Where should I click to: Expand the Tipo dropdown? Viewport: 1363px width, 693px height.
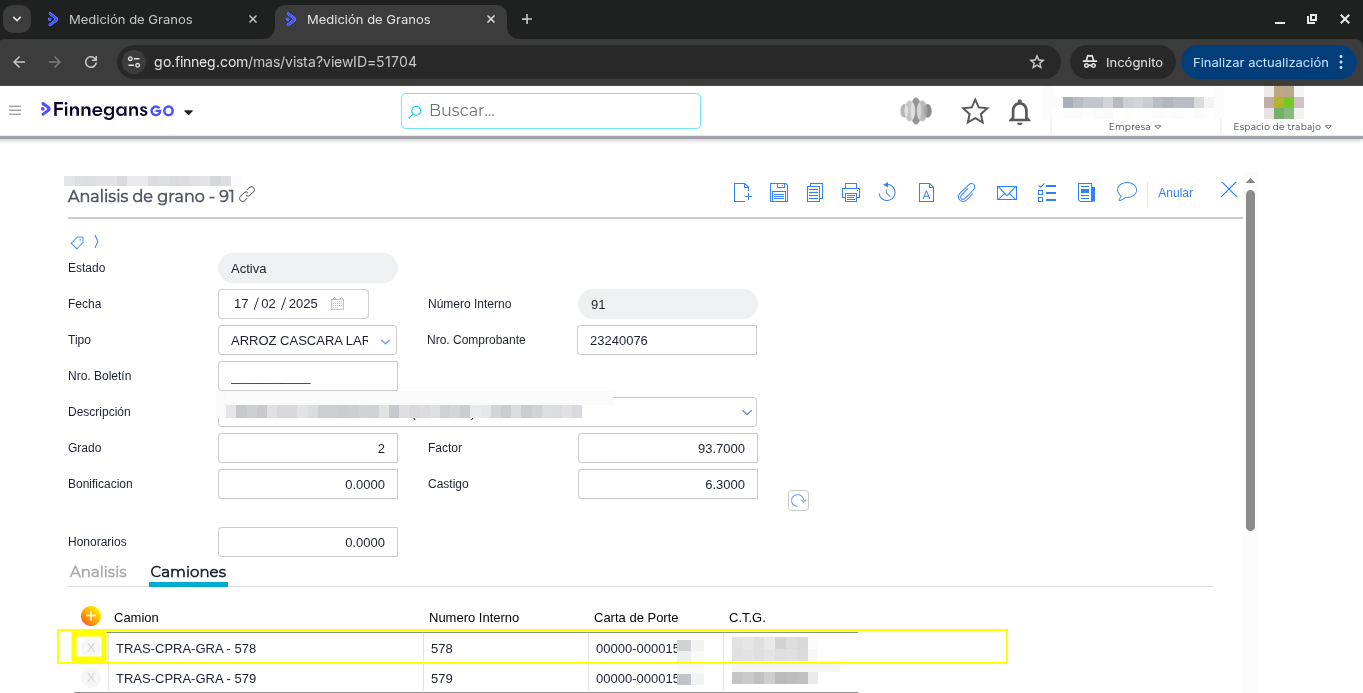[385, 341]
